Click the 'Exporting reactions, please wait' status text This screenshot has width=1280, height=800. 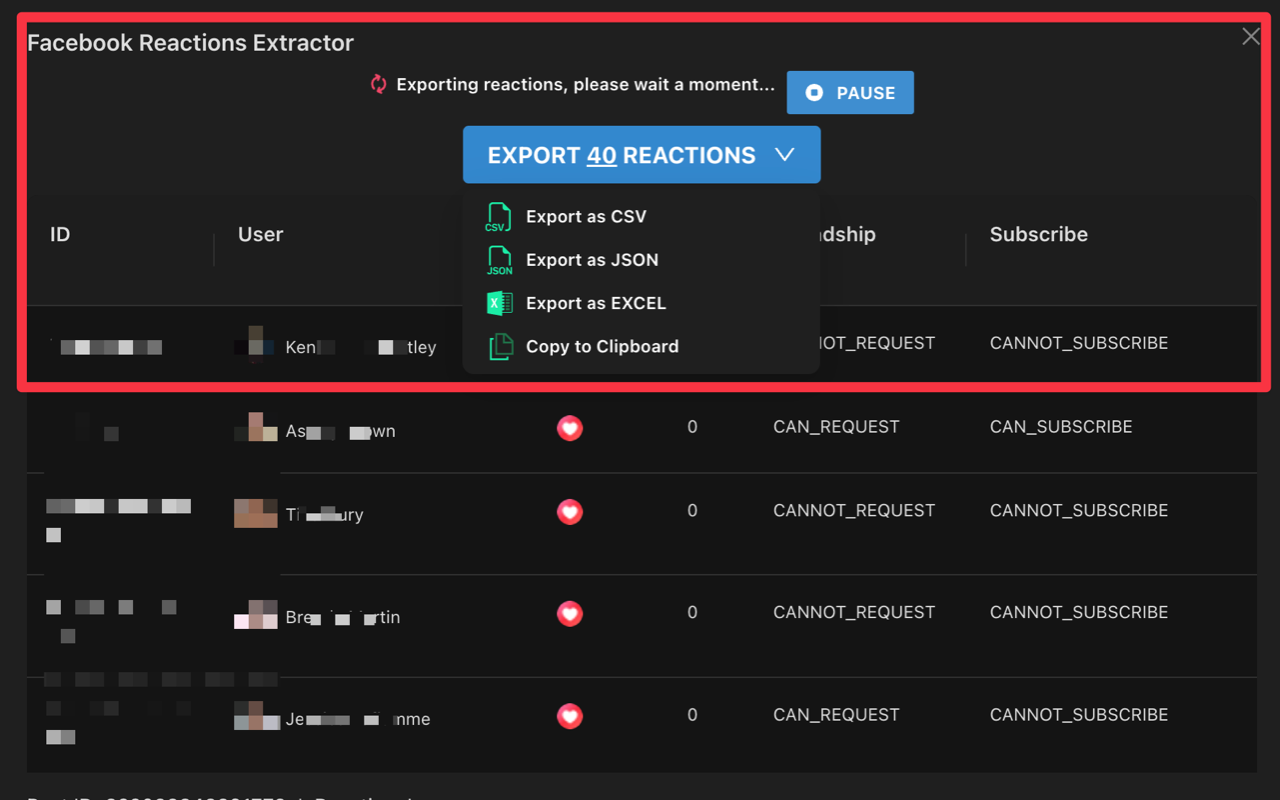[x=585, y=85]
